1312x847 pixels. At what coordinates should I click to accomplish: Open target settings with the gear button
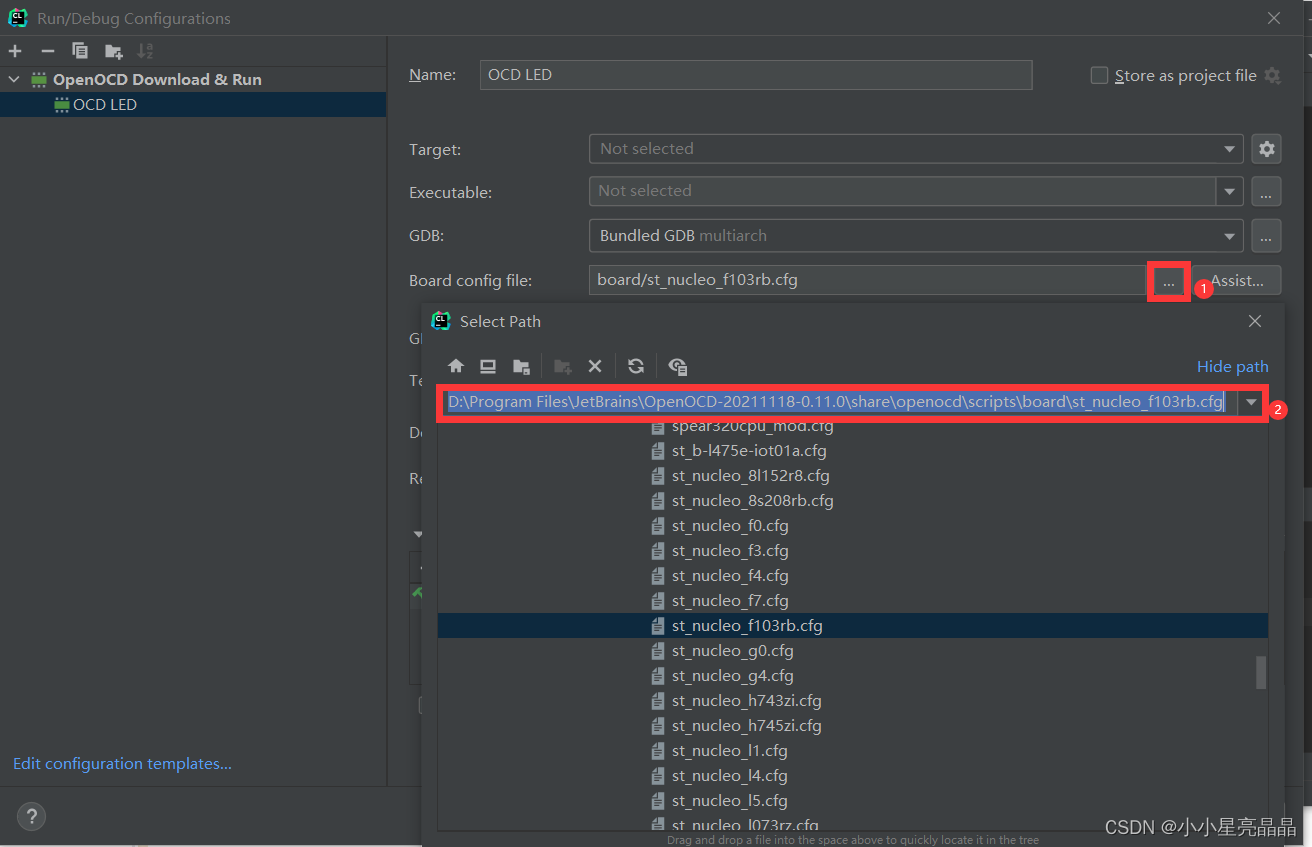click(1266, 149)
